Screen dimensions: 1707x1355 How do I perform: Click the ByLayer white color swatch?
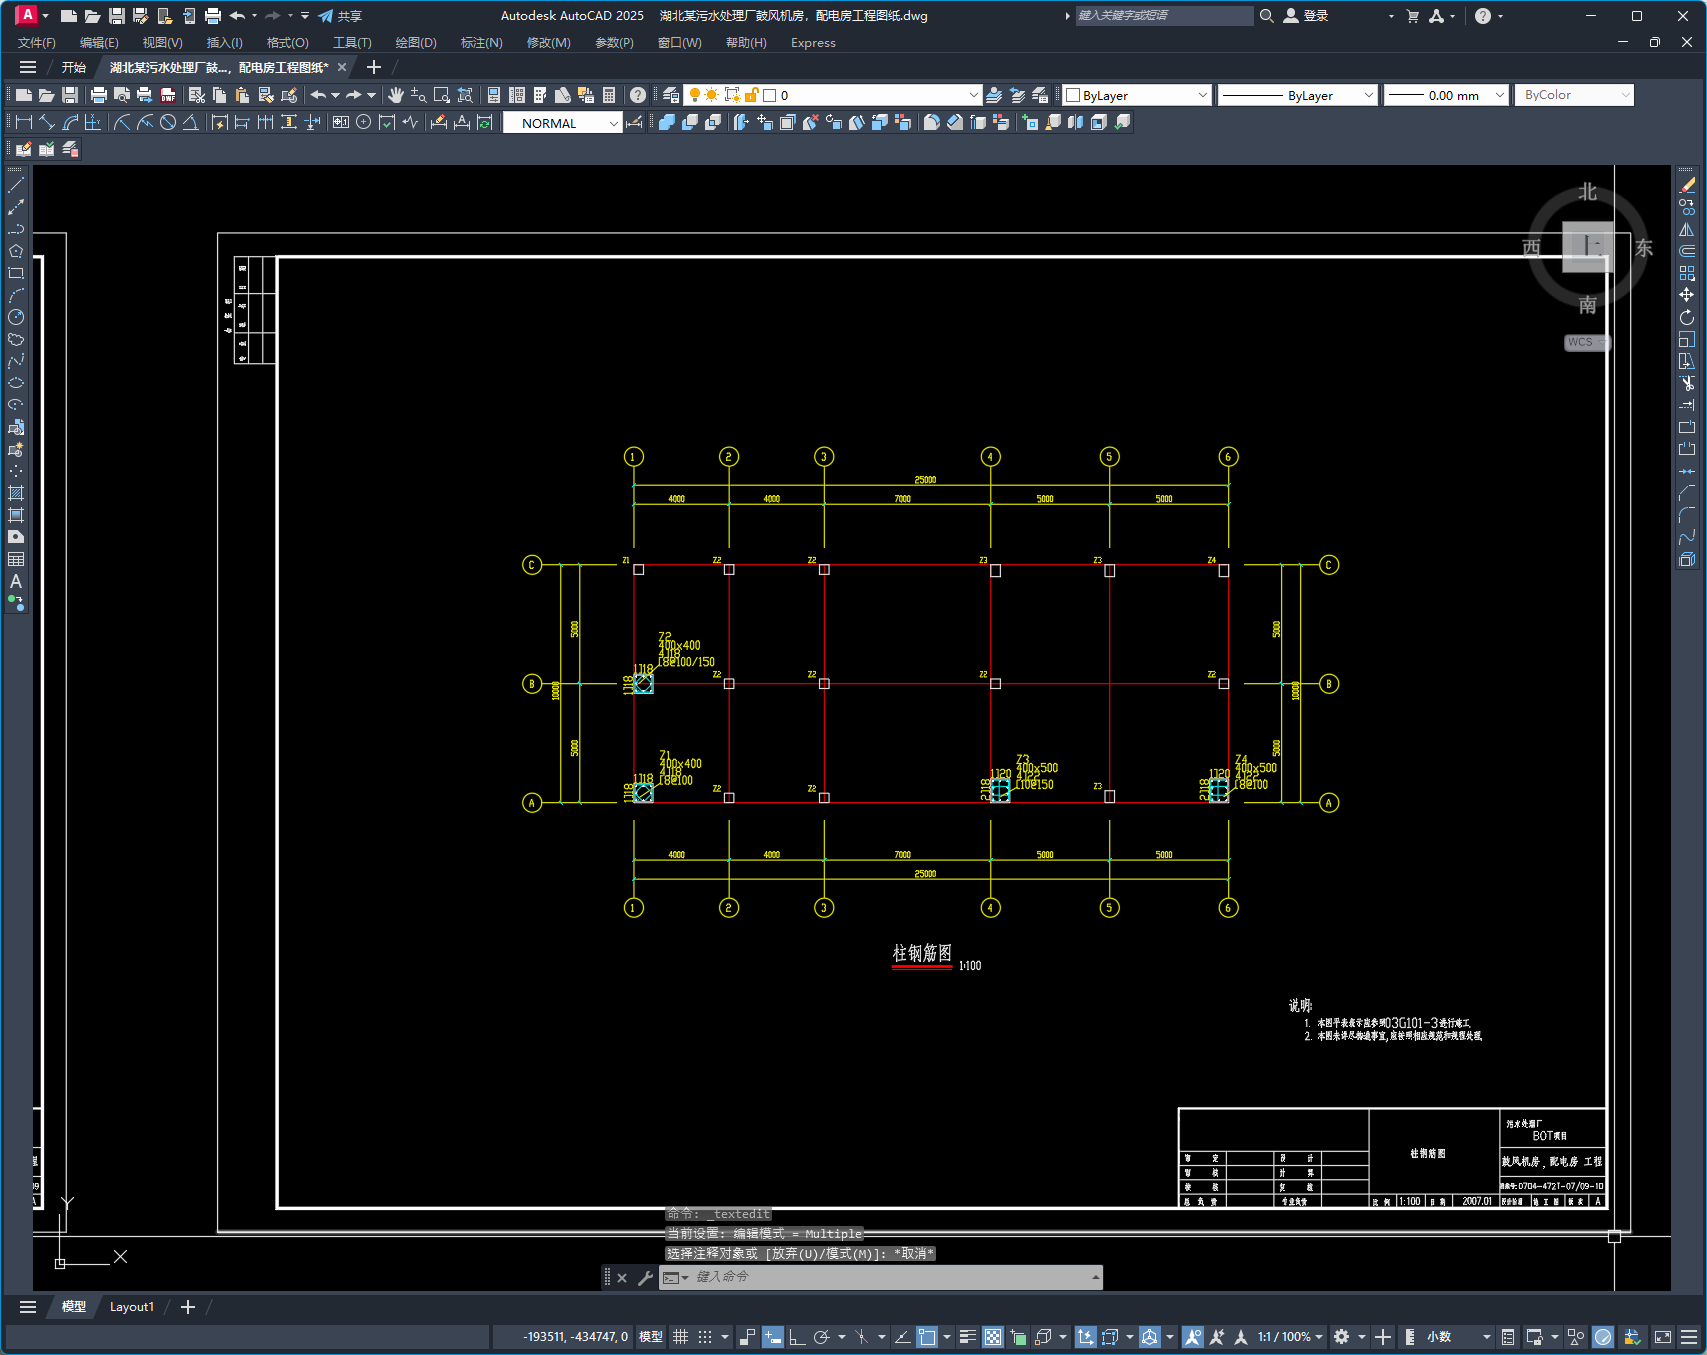coord(1073,95)
